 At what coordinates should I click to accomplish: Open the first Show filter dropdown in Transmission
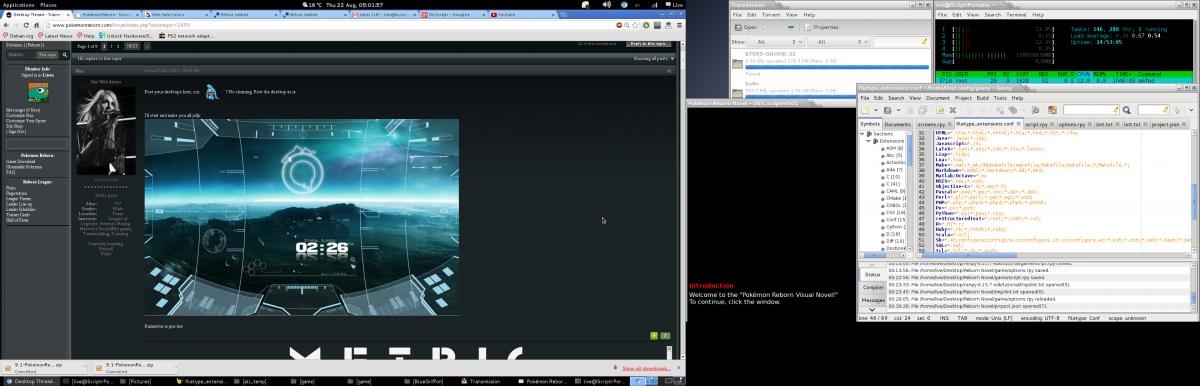[777, 42]
